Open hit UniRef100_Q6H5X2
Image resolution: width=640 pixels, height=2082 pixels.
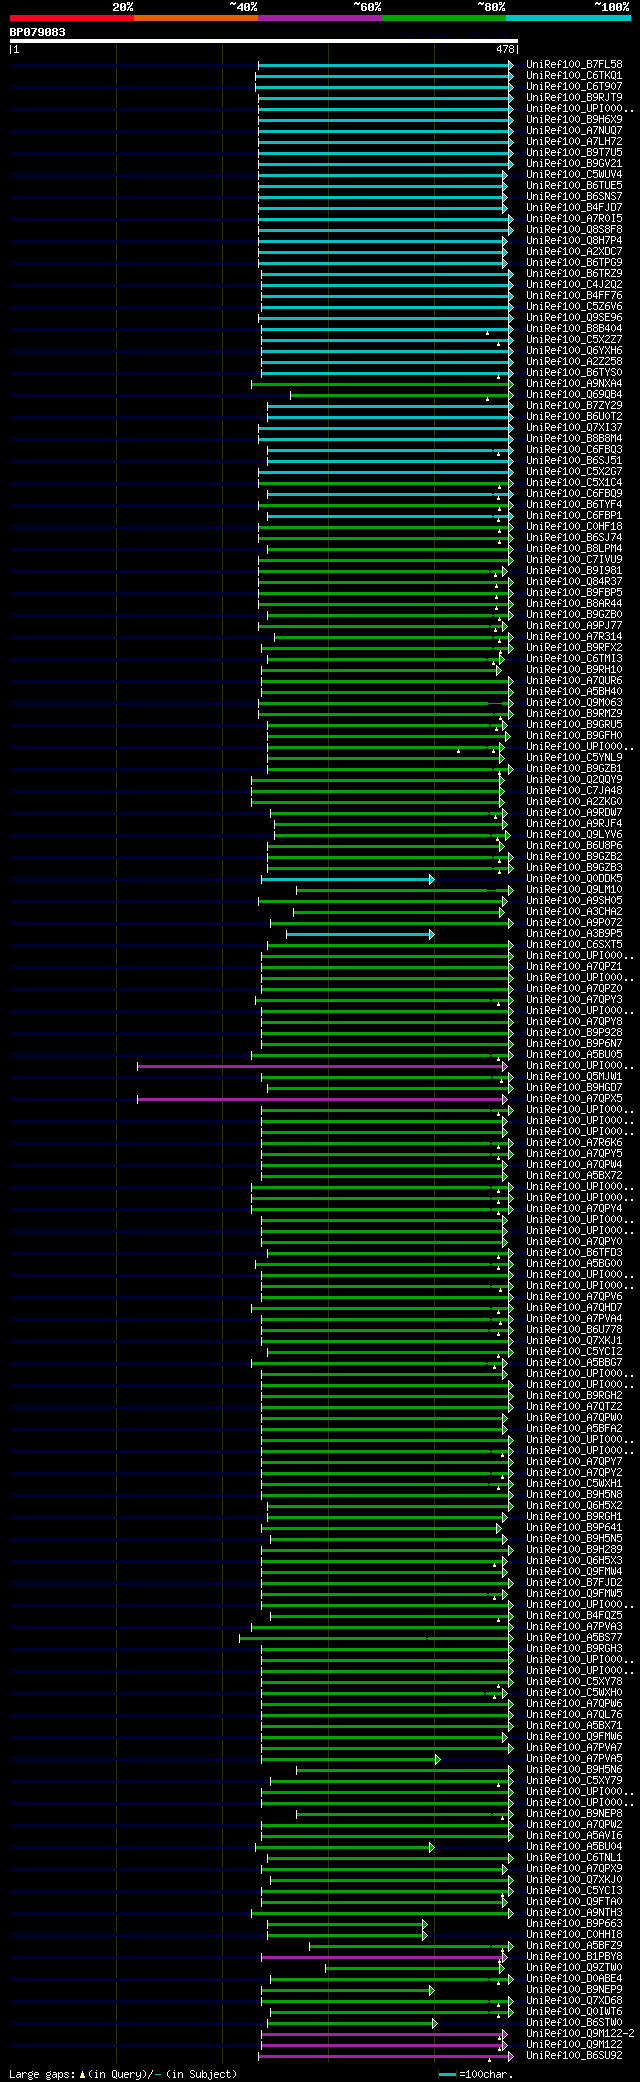(x=574, y=1505)
